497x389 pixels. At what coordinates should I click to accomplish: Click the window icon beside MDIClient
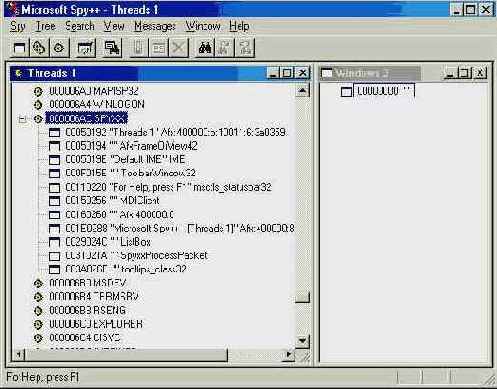point(54,201)
